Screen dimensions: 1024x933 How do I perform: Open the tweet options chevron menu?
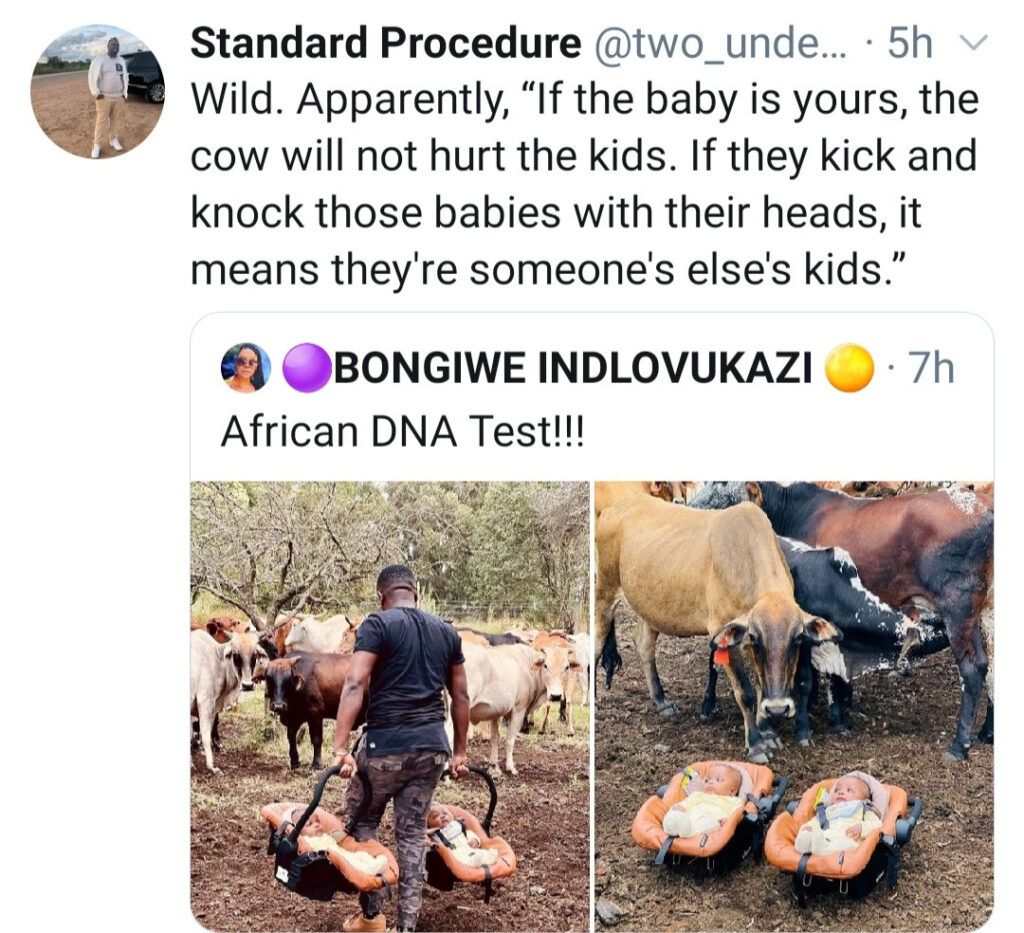[974, 43]
